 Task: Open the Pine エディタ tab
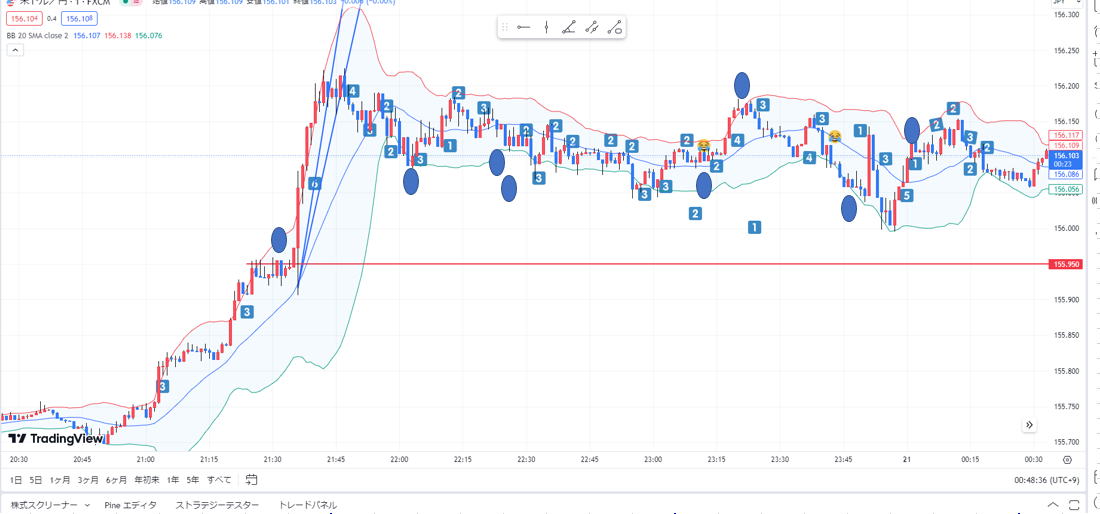click(130, 506)
